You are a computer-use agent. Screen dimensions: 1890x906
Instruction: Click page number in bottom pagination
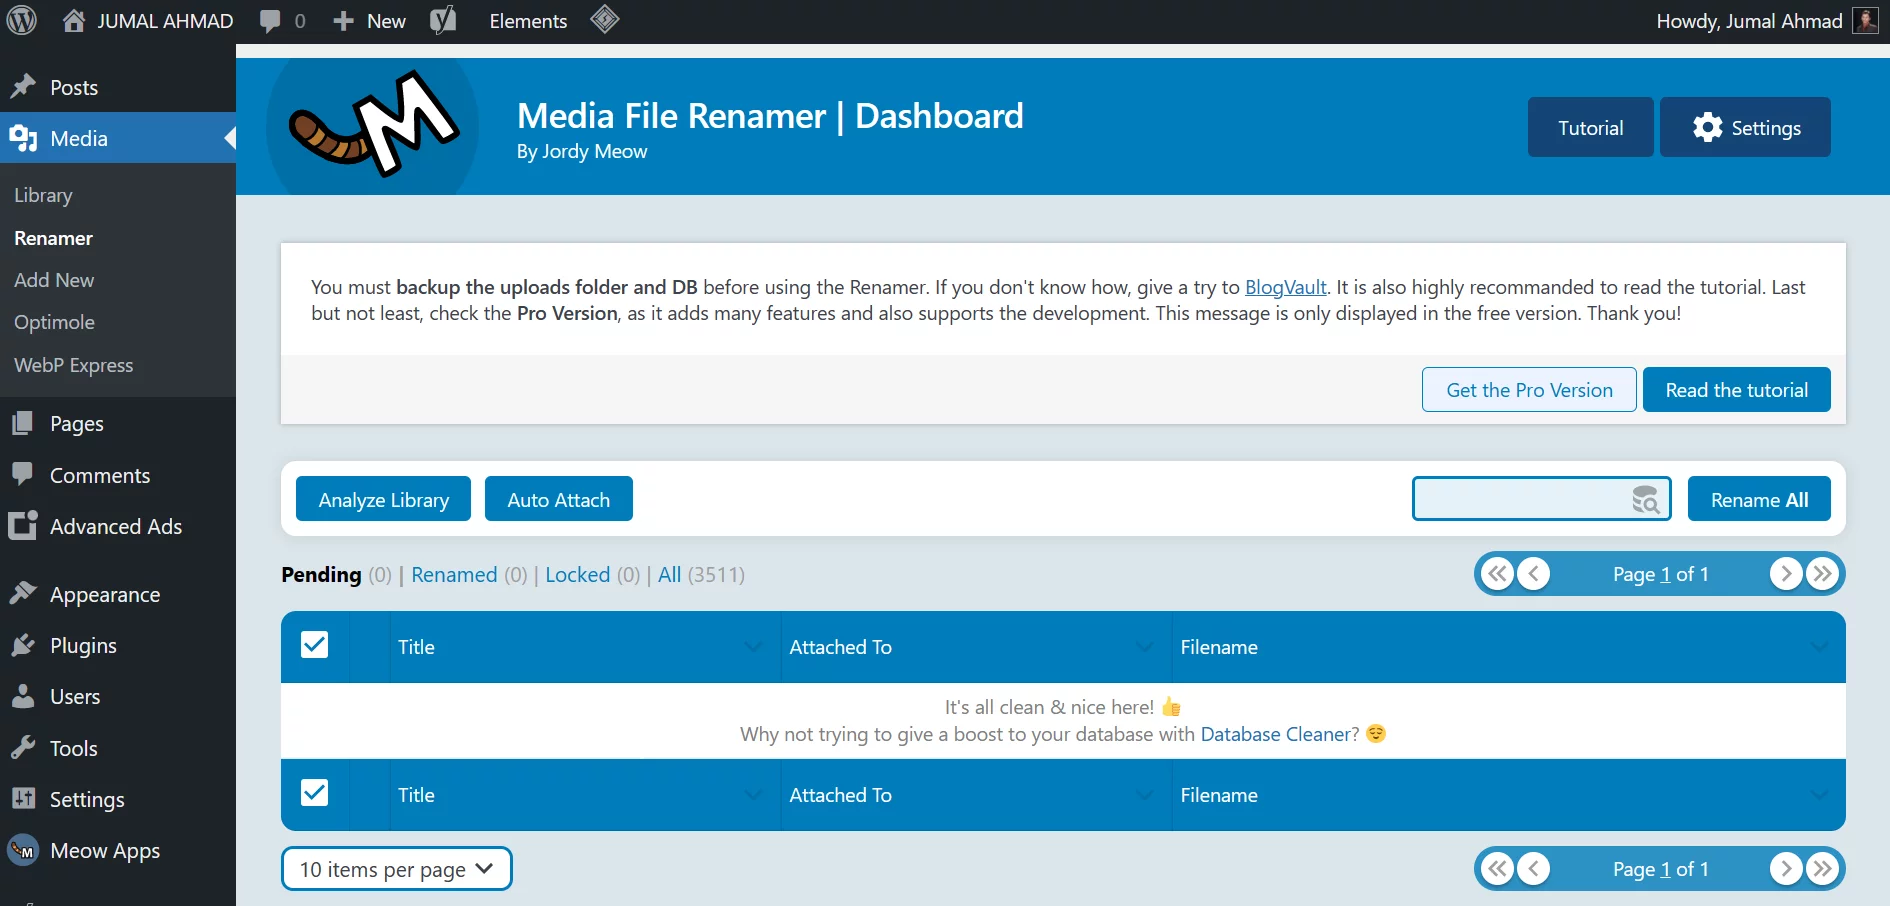point(1665,869)
